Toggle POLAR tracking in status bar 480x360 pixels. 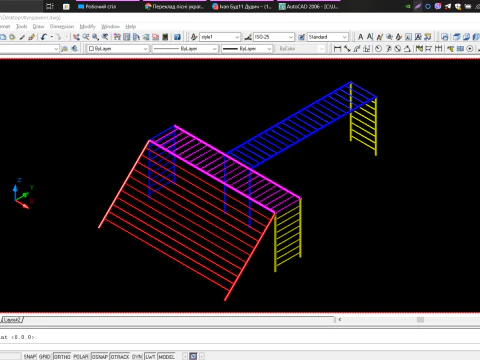(x=81, y=356)
